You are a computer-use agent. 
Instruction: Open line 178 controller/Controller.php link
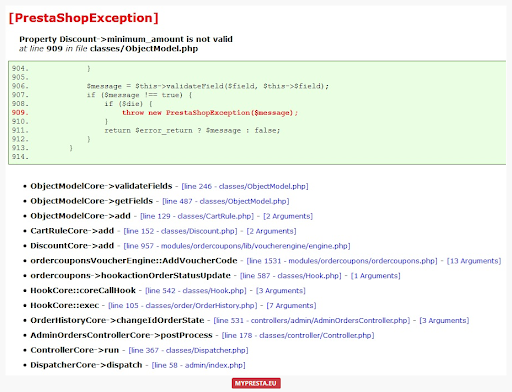pyautogui.click(x=298, y=335)
